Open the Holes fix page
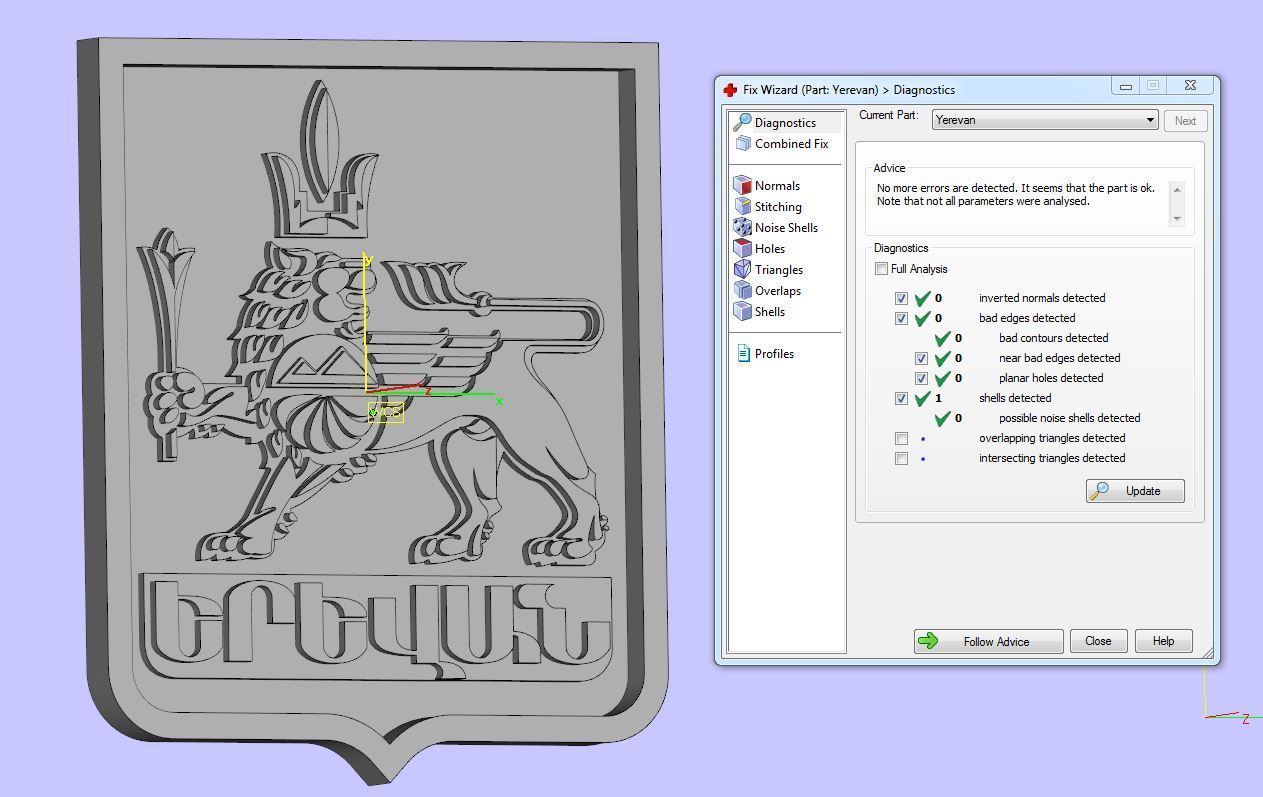 pos(770,248)
